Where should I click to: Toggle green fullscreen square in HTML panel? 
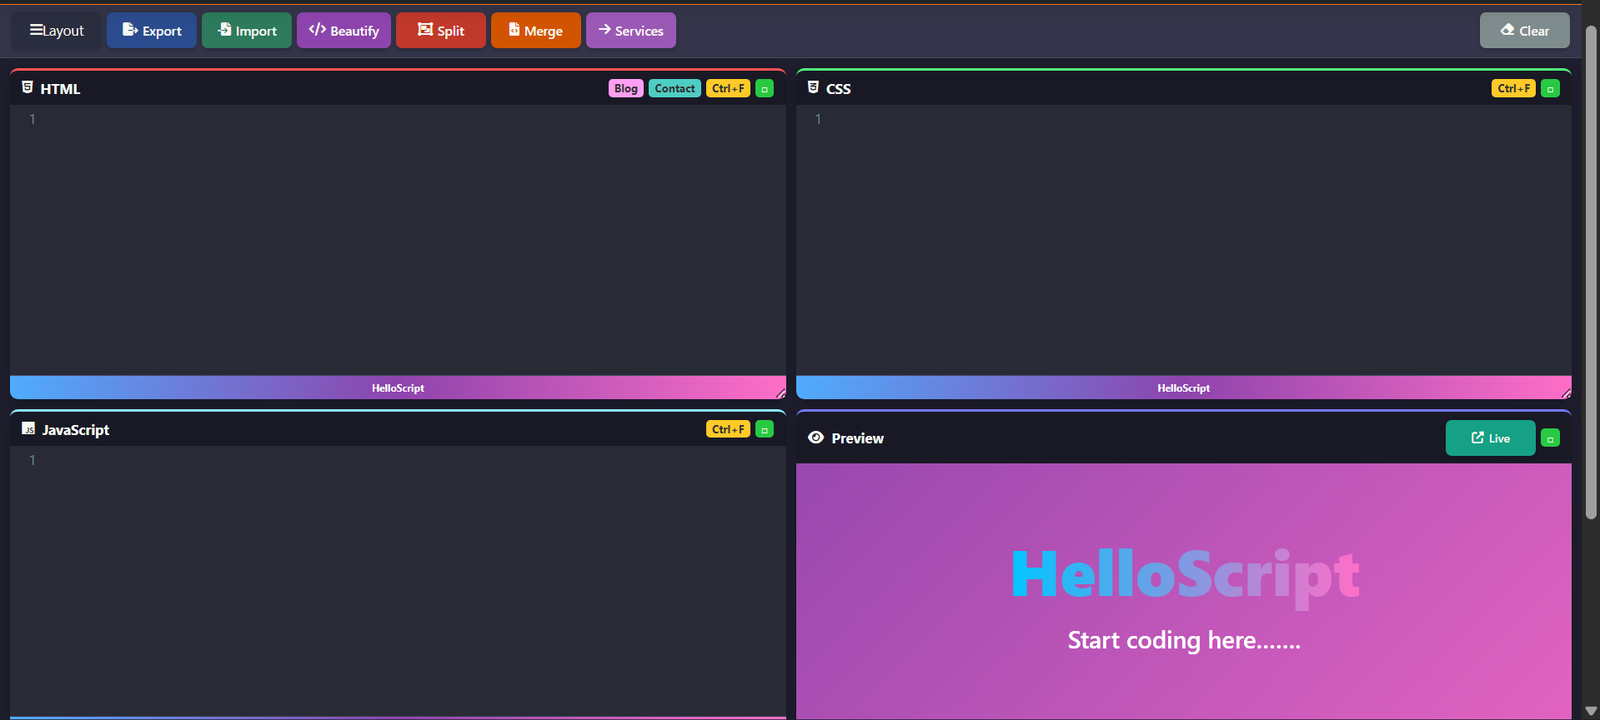(x=765, y=89)
